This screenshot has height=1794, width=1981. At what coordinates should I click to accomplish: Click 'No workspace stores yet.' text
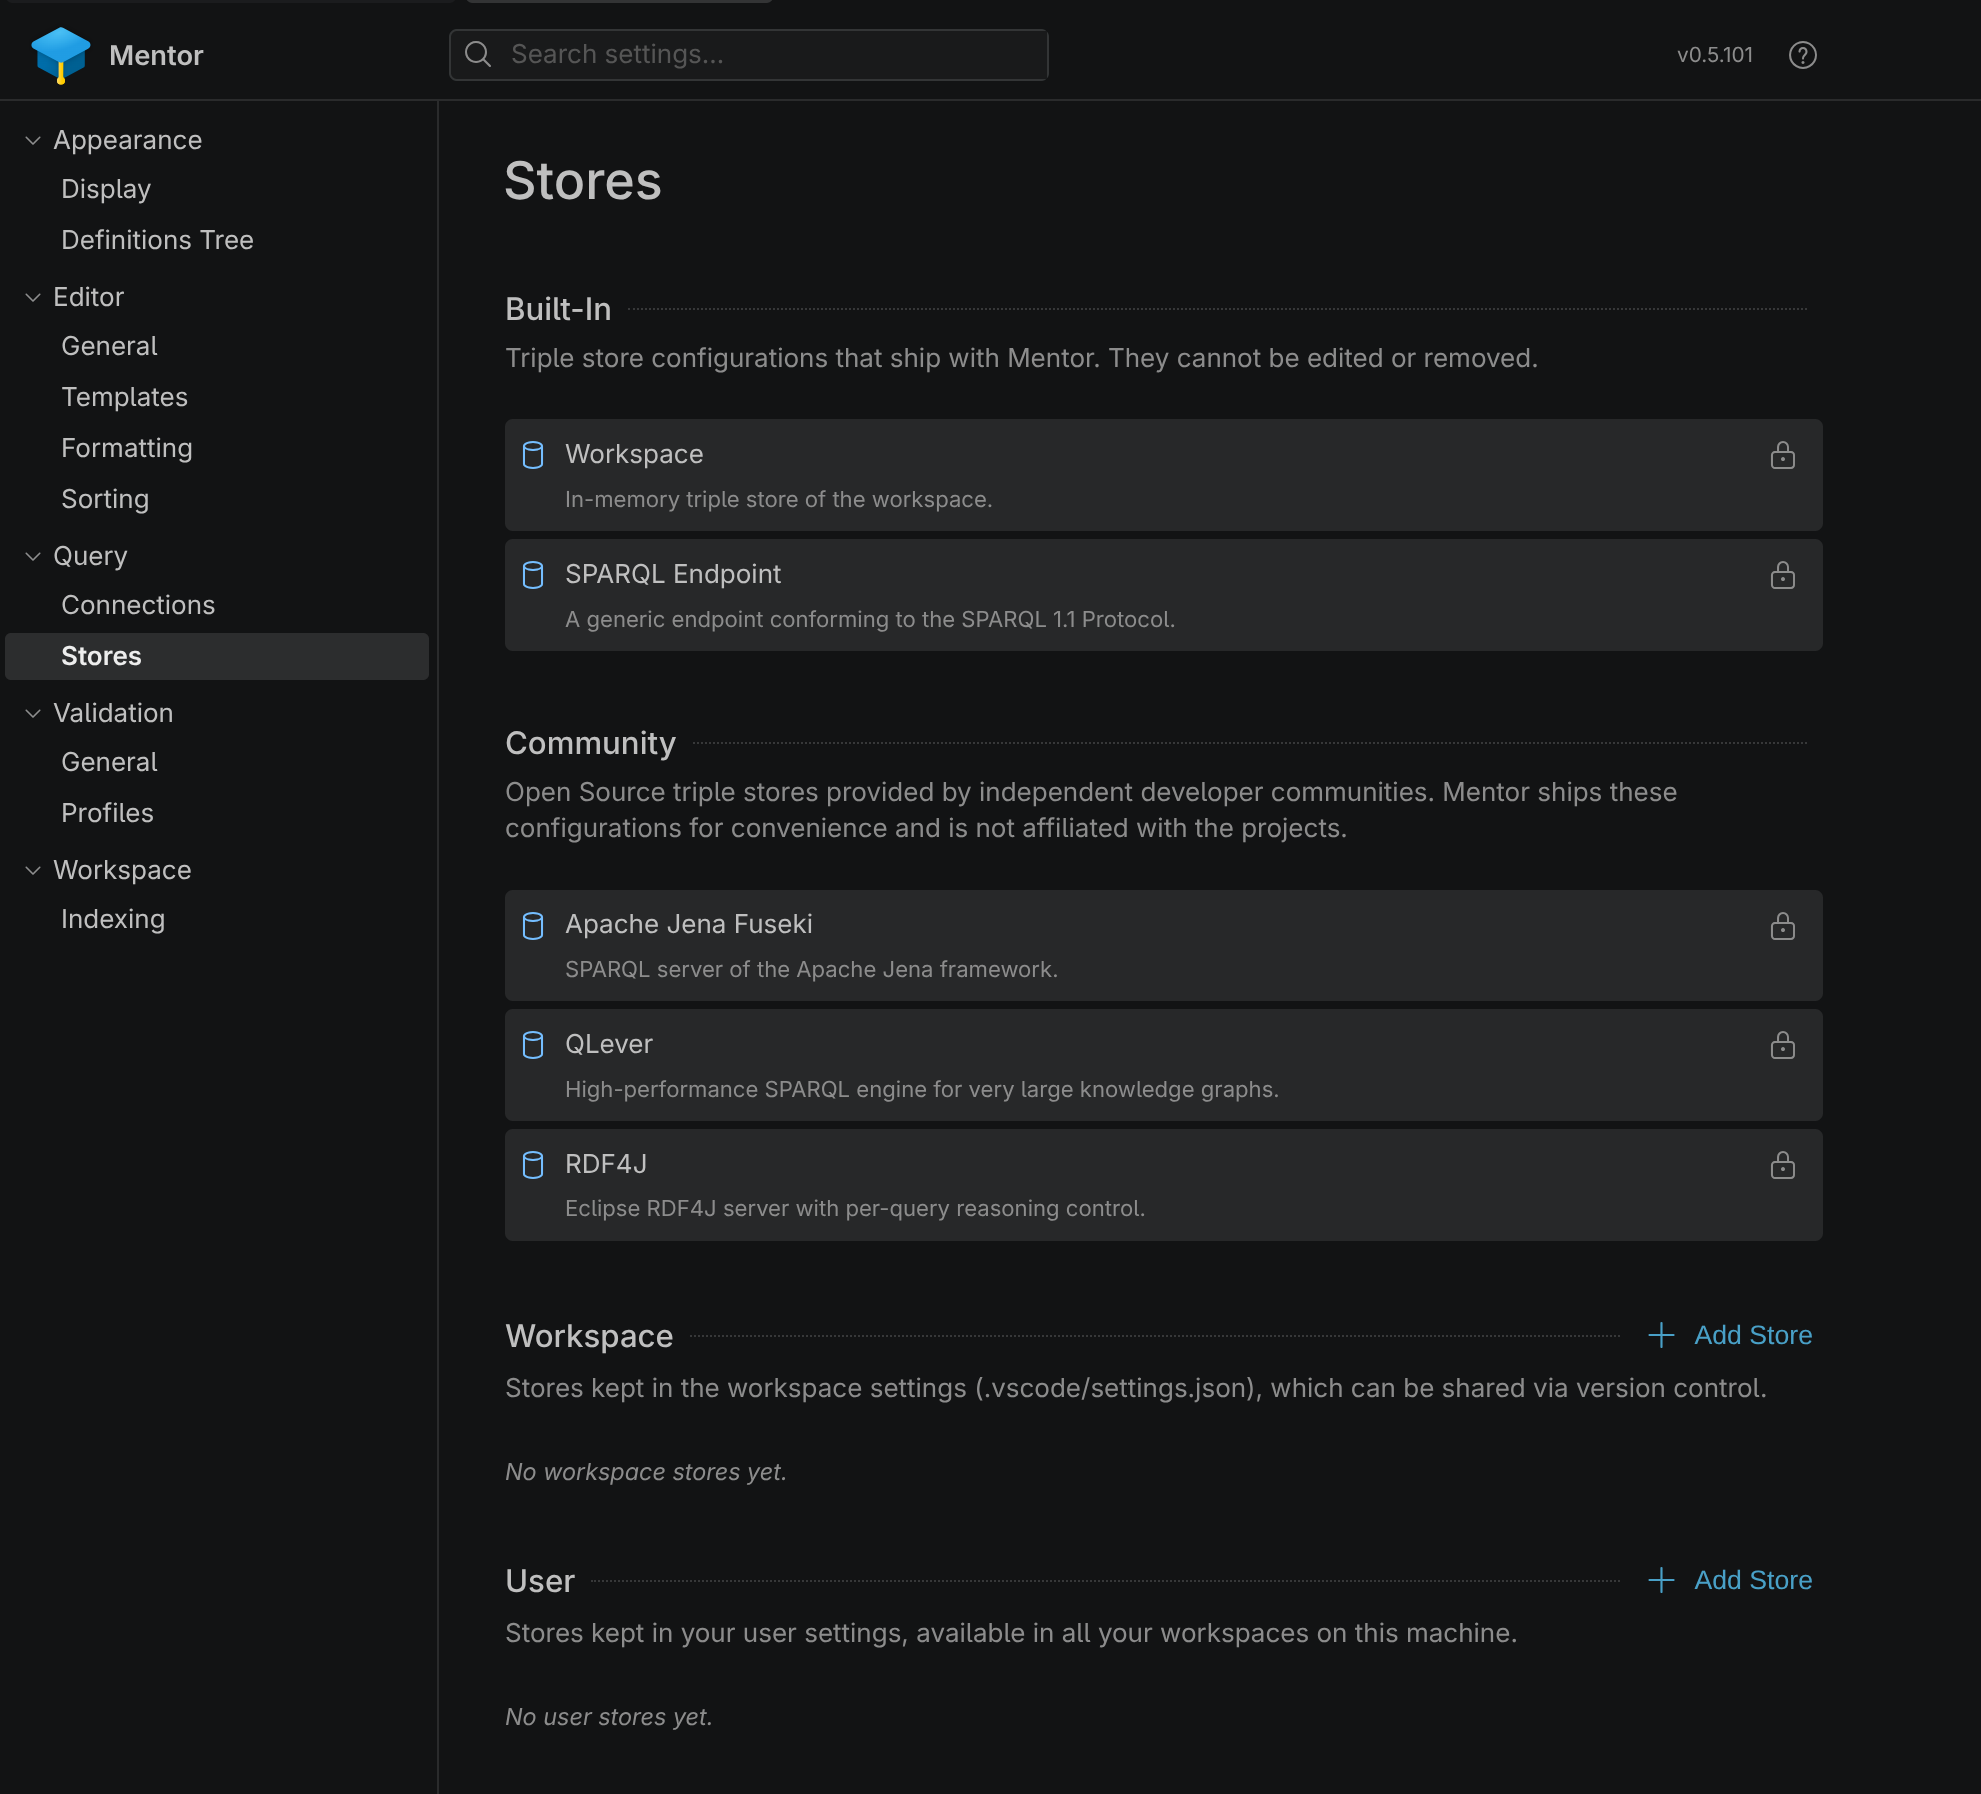646,1472
